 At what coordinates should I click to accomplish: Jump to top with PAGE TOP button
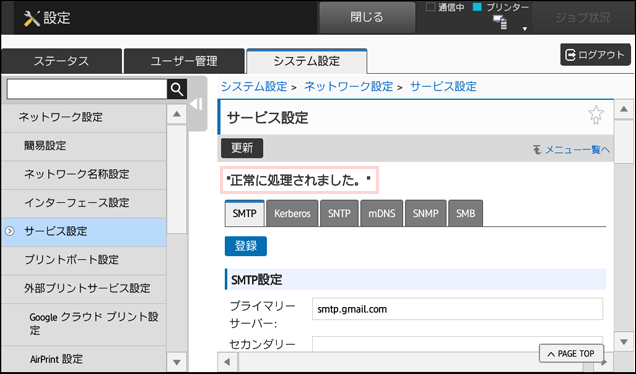coord(571,354)
